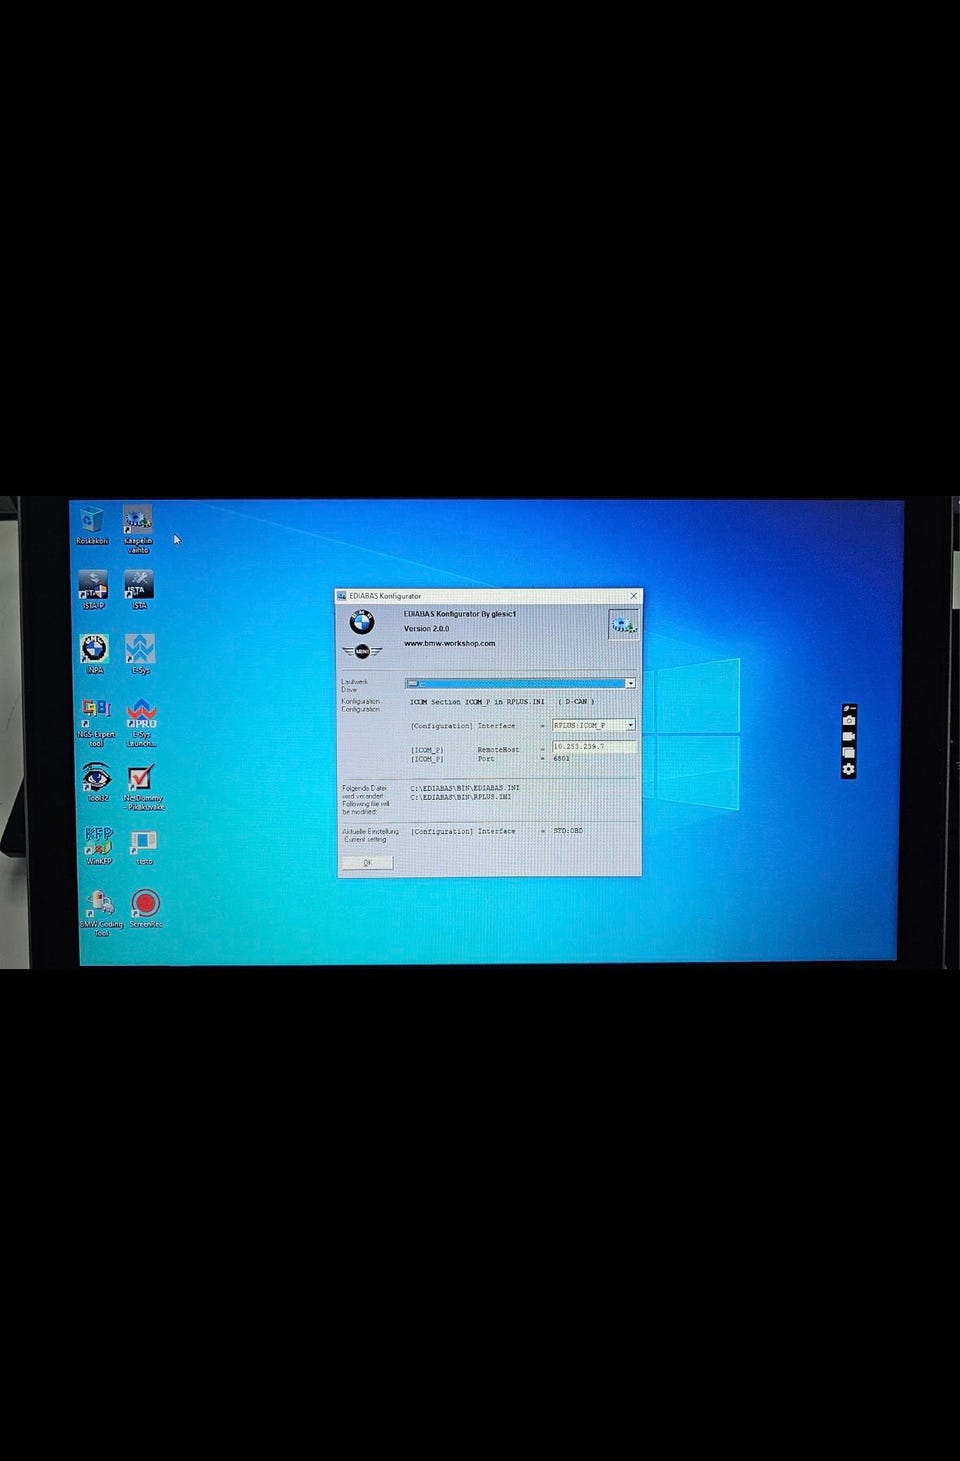Viewport: 960px width, 1461px height.
Task: Close the EDIABAS Konfigurator window
Action: [633, 595]
